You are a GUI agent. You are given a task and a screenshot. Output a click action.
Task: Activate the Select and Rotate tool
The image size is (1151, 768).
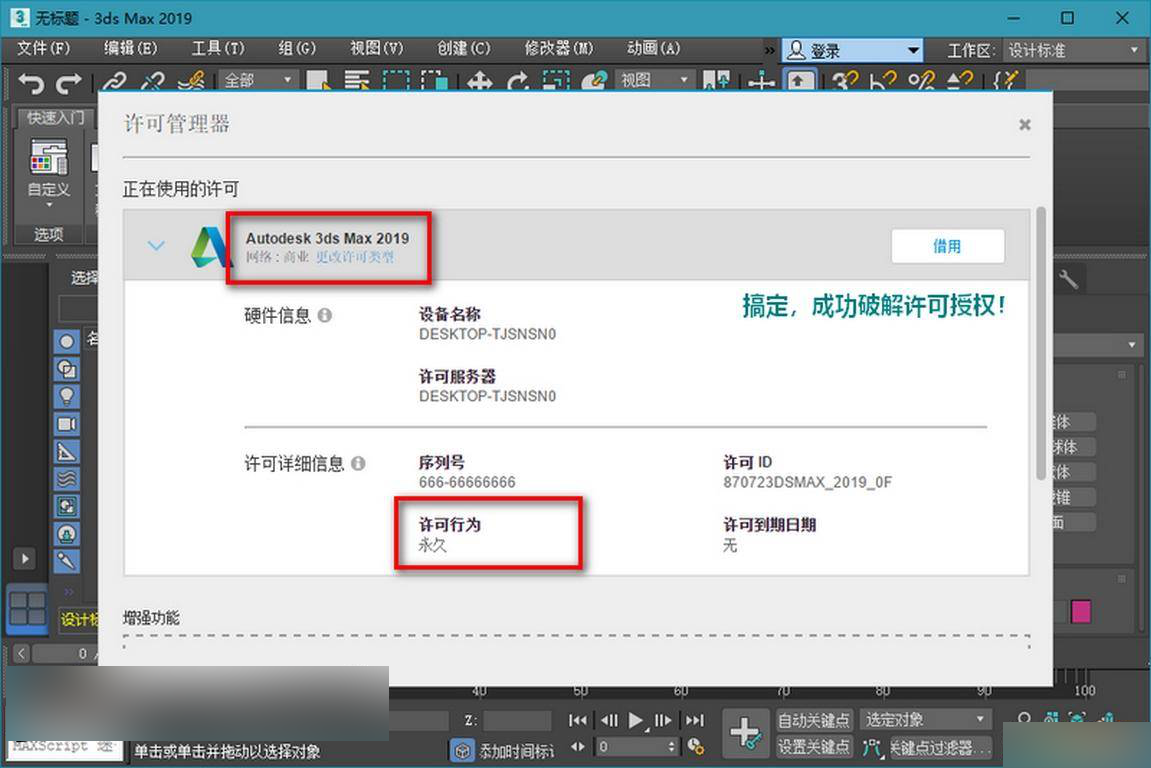click(x=518, y=81)
